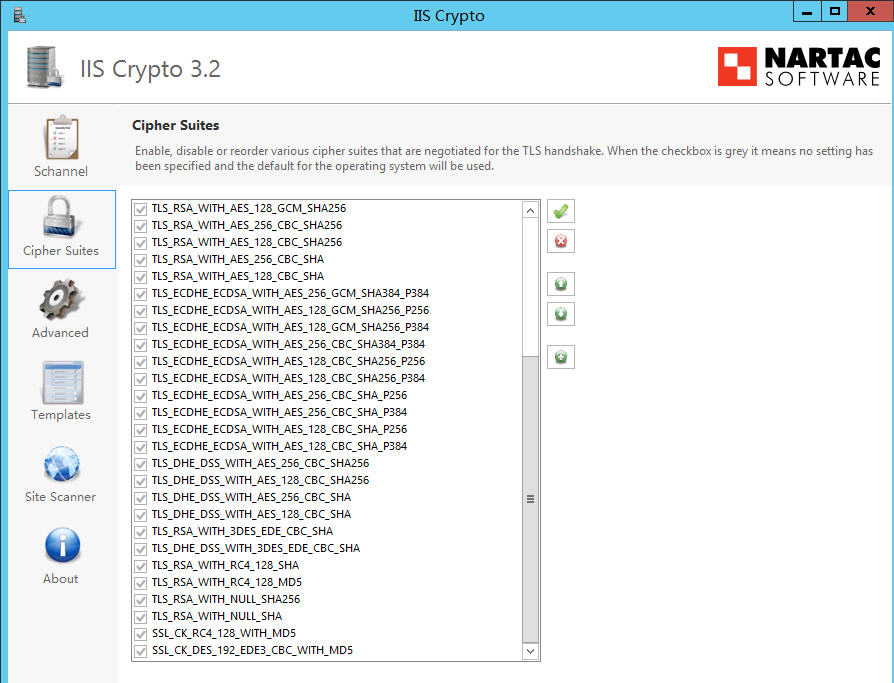Open the Templates section
Viewport: 894px width, 683px height.
[61, 391]
